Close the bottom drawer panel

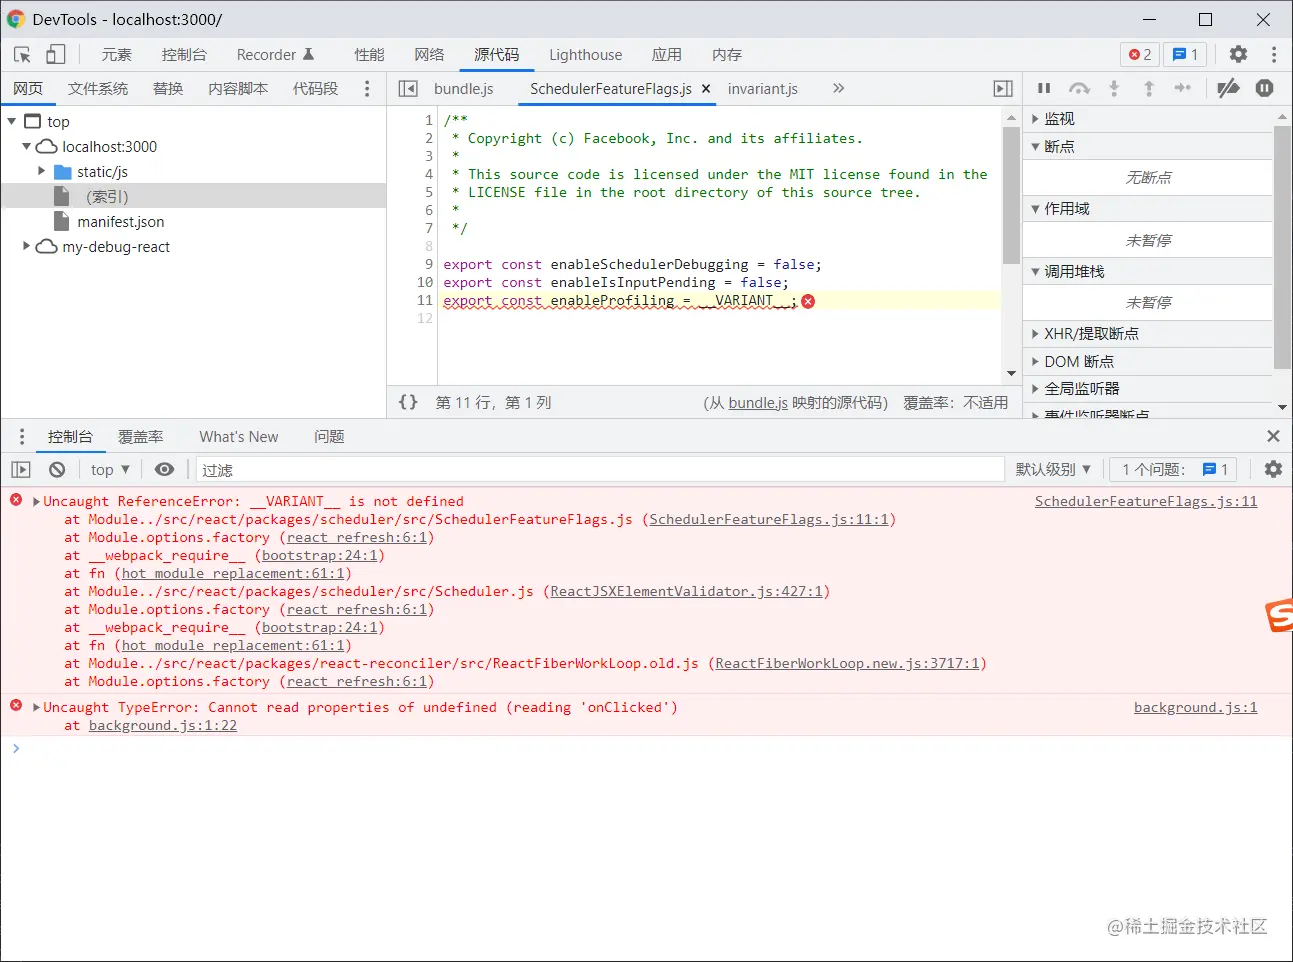1273,436
